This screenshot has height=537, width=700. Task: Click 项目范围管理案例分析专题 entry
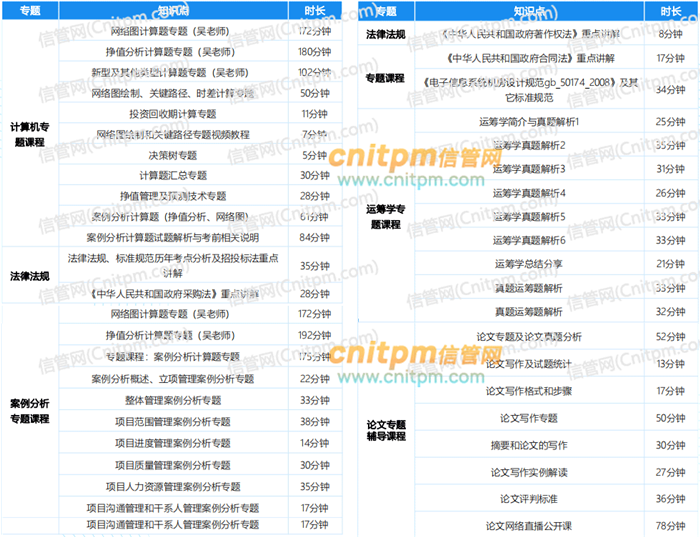(172, 421)
